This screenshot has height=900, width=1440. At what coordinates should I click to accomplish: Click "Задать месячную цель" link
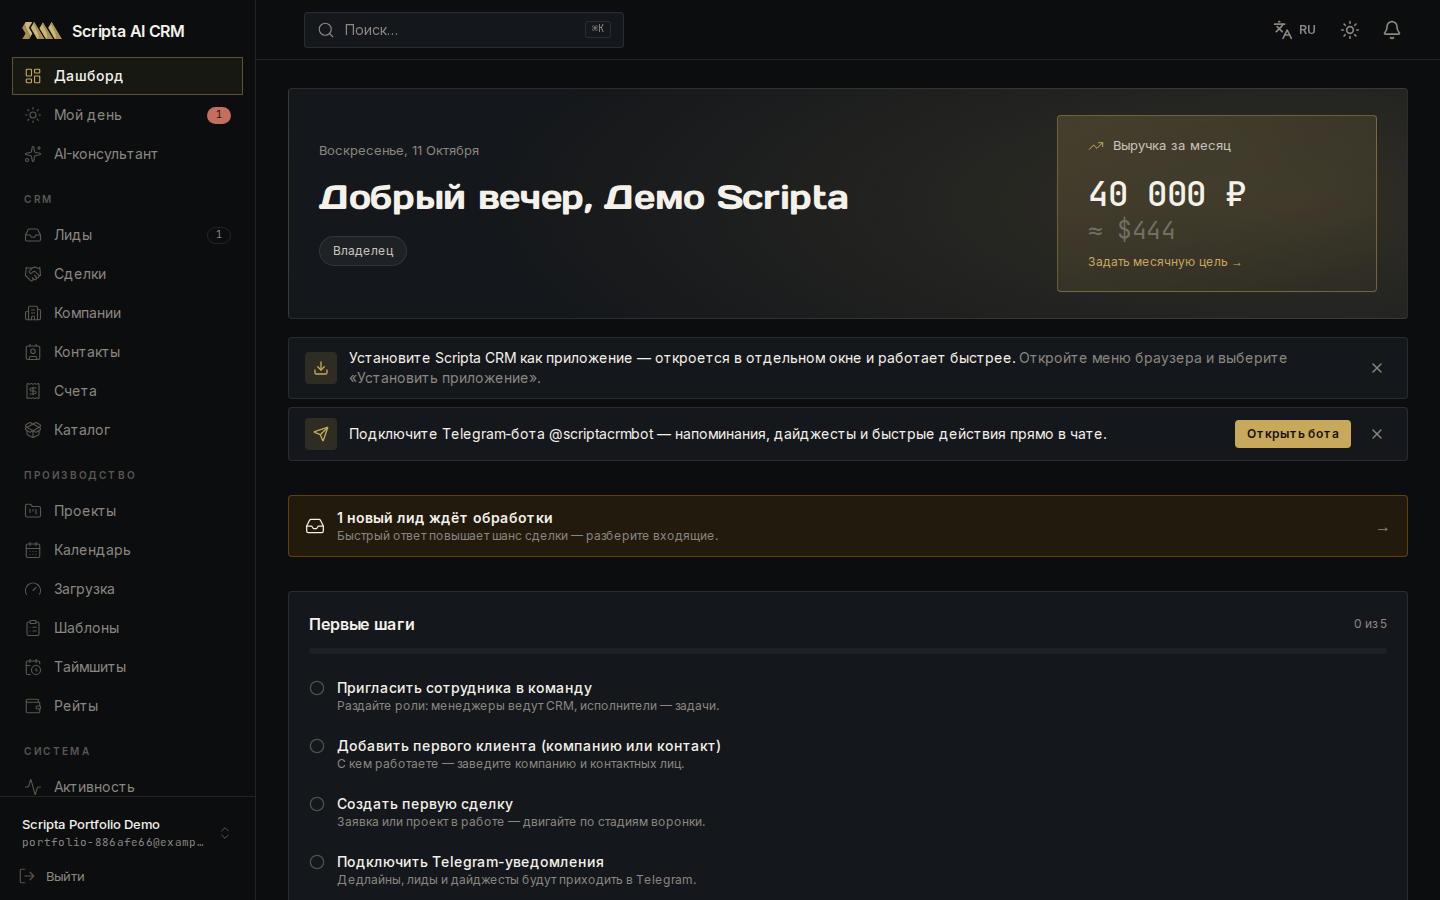tap(1164, 262)
